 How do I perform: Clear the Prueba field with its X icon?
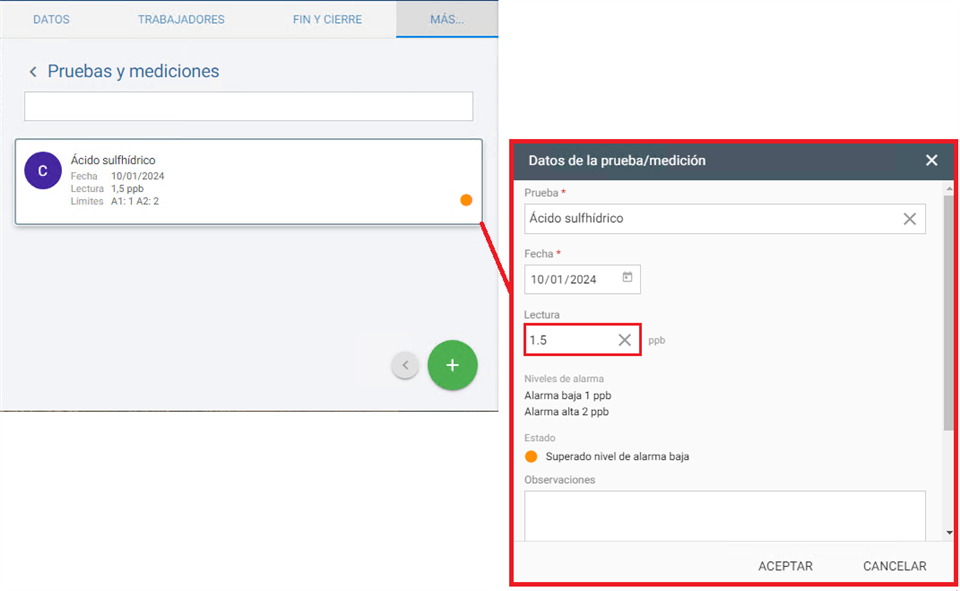[x=909, y=219]
